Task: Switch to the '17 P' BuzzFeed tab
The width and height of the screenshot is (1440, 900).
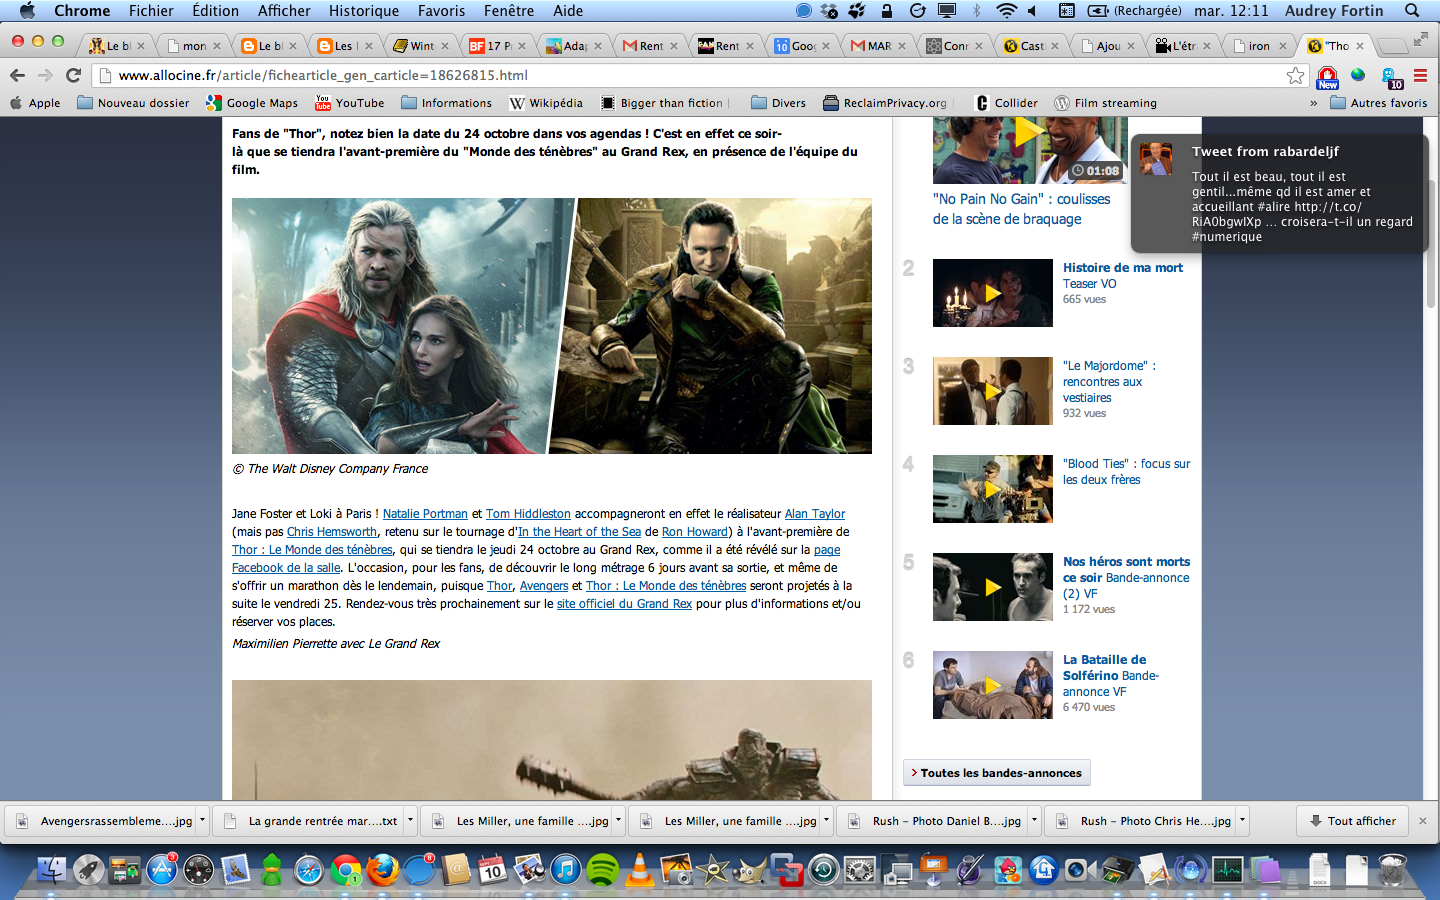Action: [x=494, y=46]
